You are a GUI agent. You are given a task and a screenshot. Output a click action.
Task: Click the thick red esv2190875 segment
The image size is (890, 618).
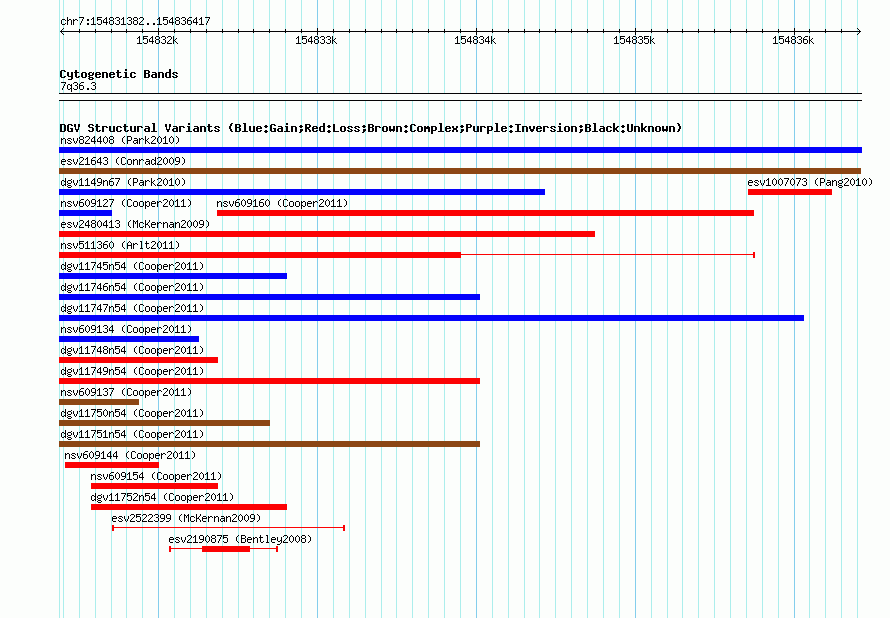(226, 549)
